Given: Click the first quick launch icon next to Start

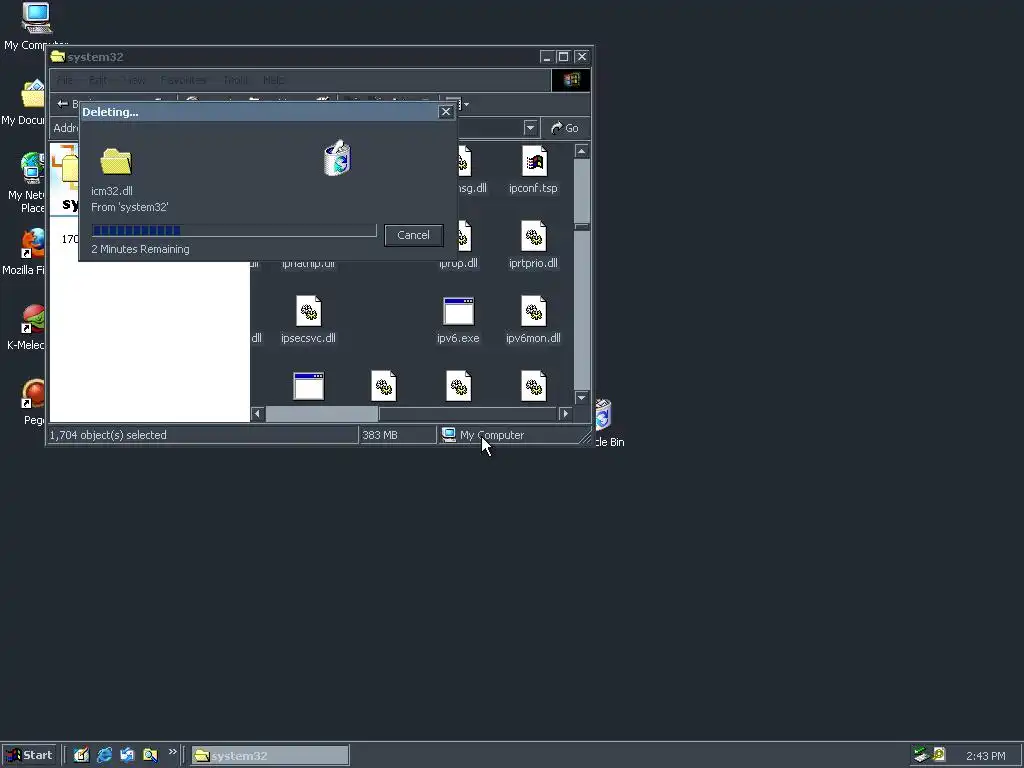Looking at the screenshot, I should [81, 755].
